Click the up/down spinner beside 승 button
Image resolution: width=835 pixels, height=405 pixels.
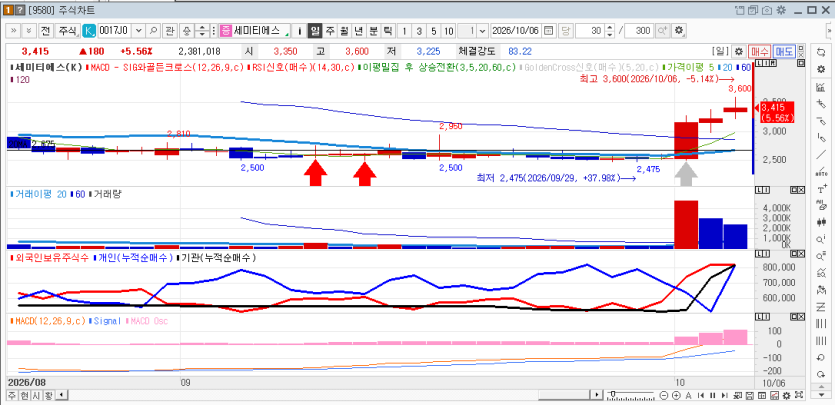coord(201,31)
